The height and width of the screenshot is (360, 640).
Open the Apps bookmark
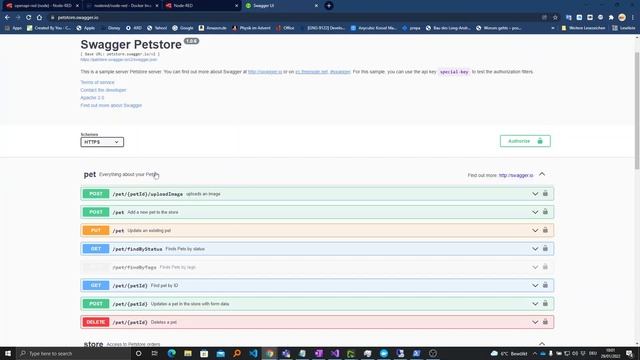pos(13,28)
